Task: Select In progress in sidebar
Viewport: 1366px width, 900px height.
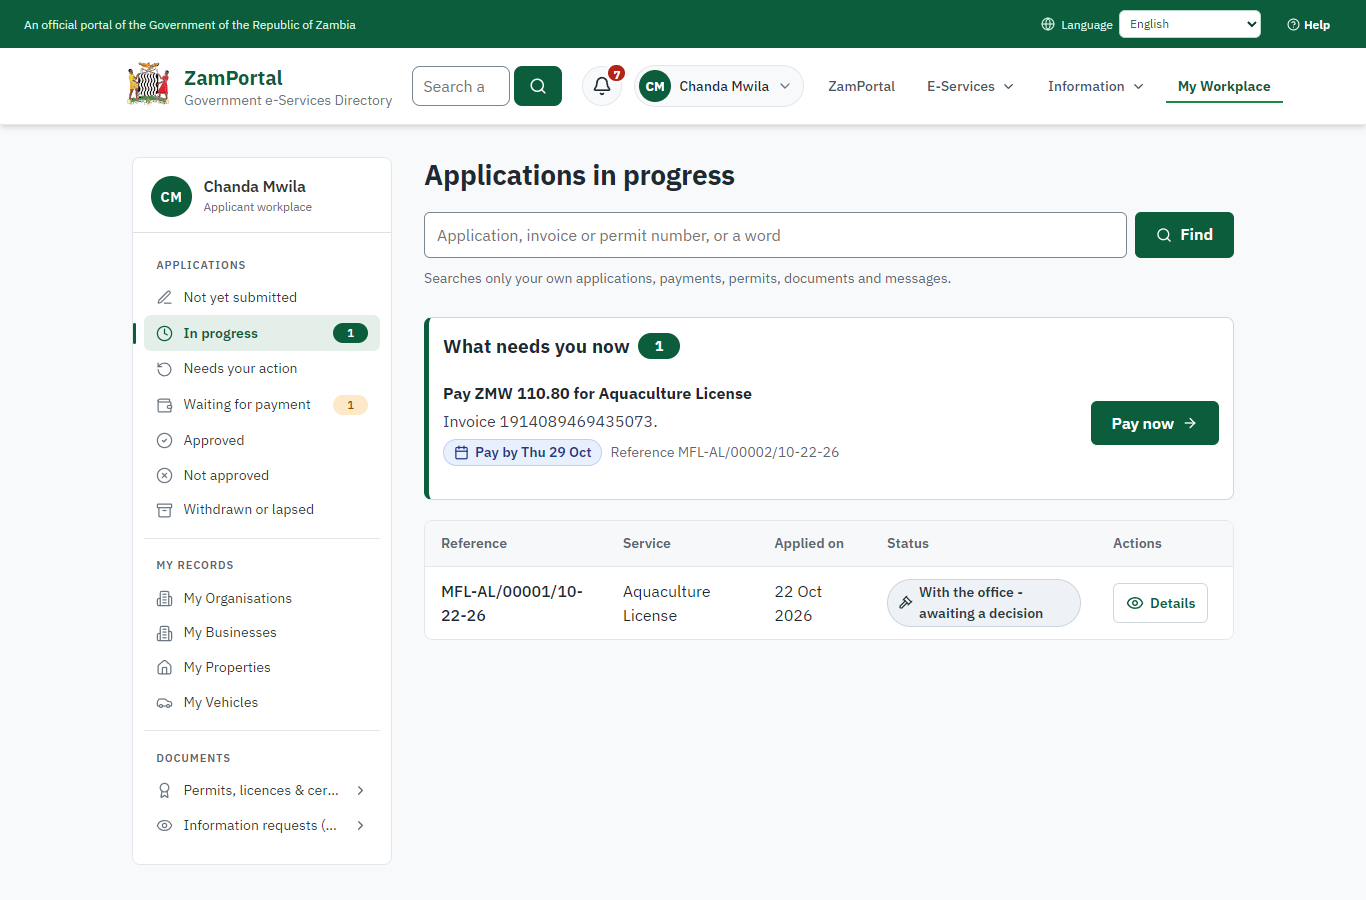Action: pos(262,333)
